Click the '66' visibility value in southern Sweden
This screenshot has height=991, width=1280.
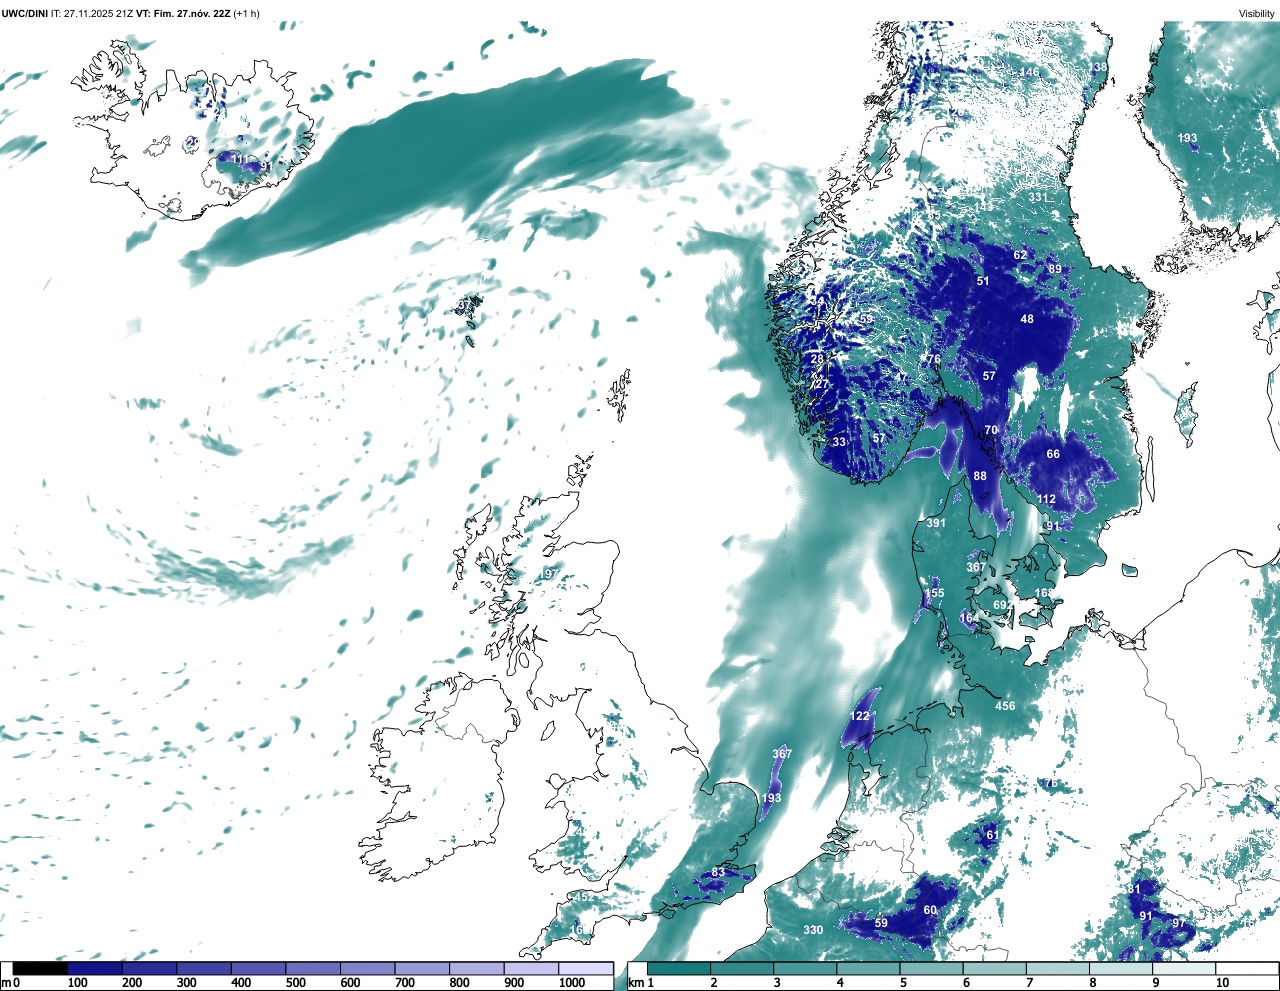(x=1053, y=454)
